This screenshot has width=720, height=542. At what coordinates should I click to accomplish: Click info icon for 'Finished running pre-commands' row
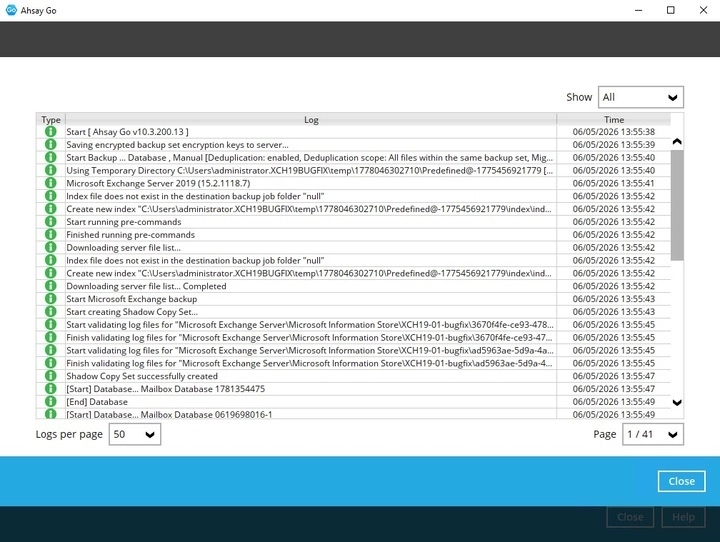tap(51, 235)
